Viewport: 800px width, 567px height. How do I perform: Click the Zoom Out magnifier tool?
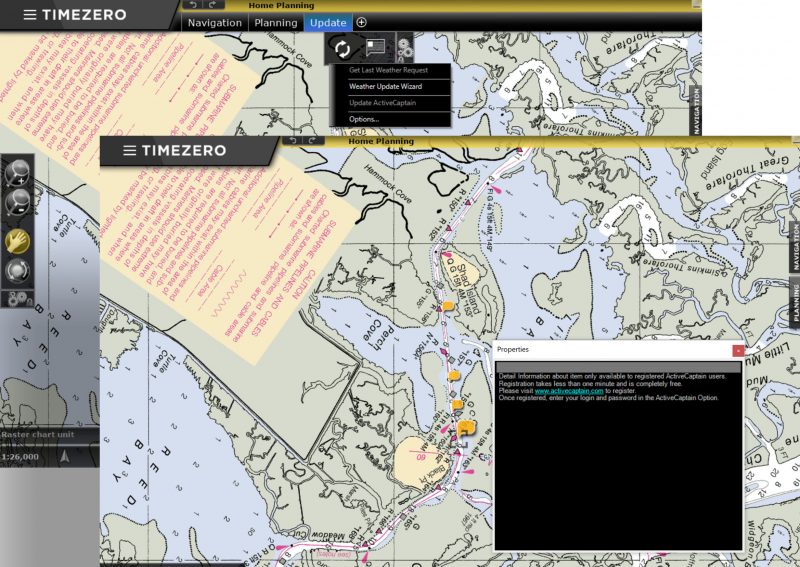tap(17, 203)
